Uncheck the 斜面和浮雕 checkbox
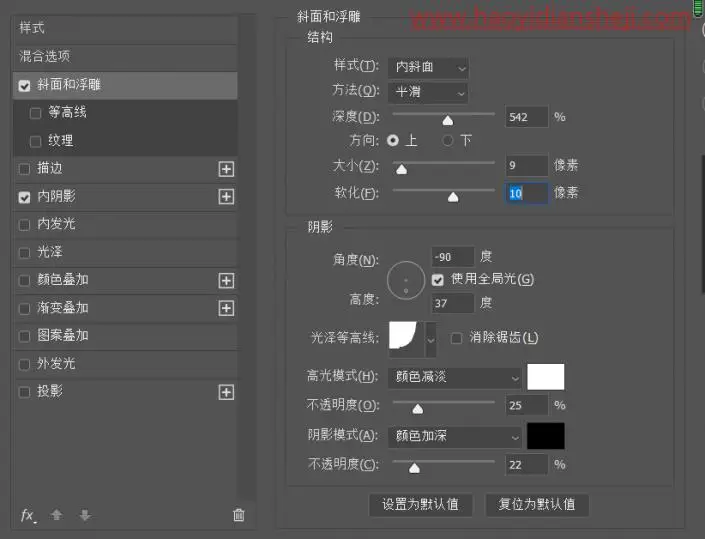The width and height of the screenshot is (705, 539). [24, 85]
